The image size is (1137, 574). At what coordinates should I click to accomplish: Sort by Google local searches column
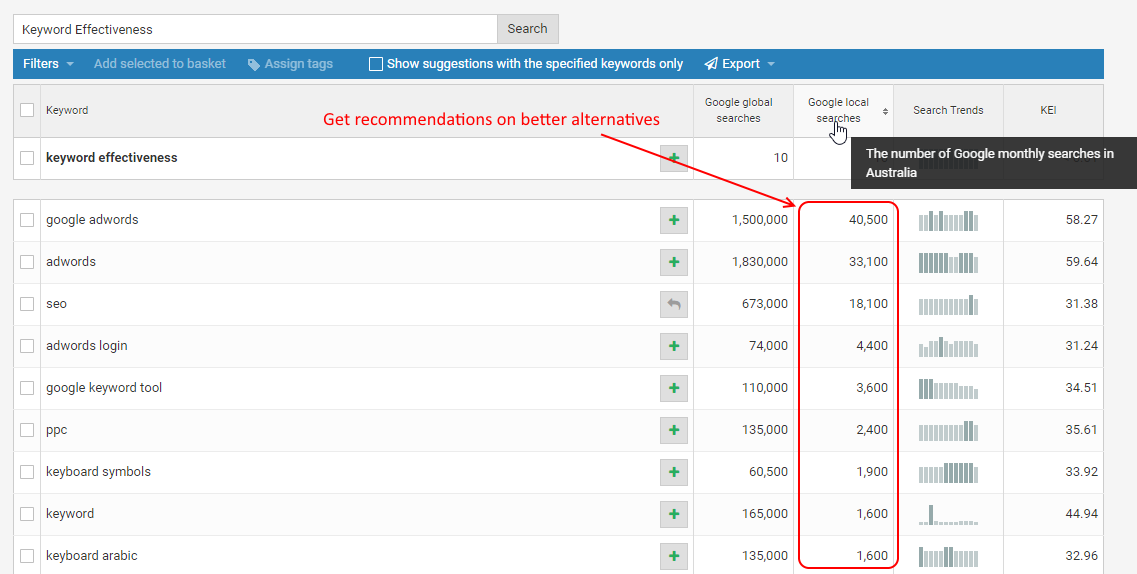coord(838,110)
